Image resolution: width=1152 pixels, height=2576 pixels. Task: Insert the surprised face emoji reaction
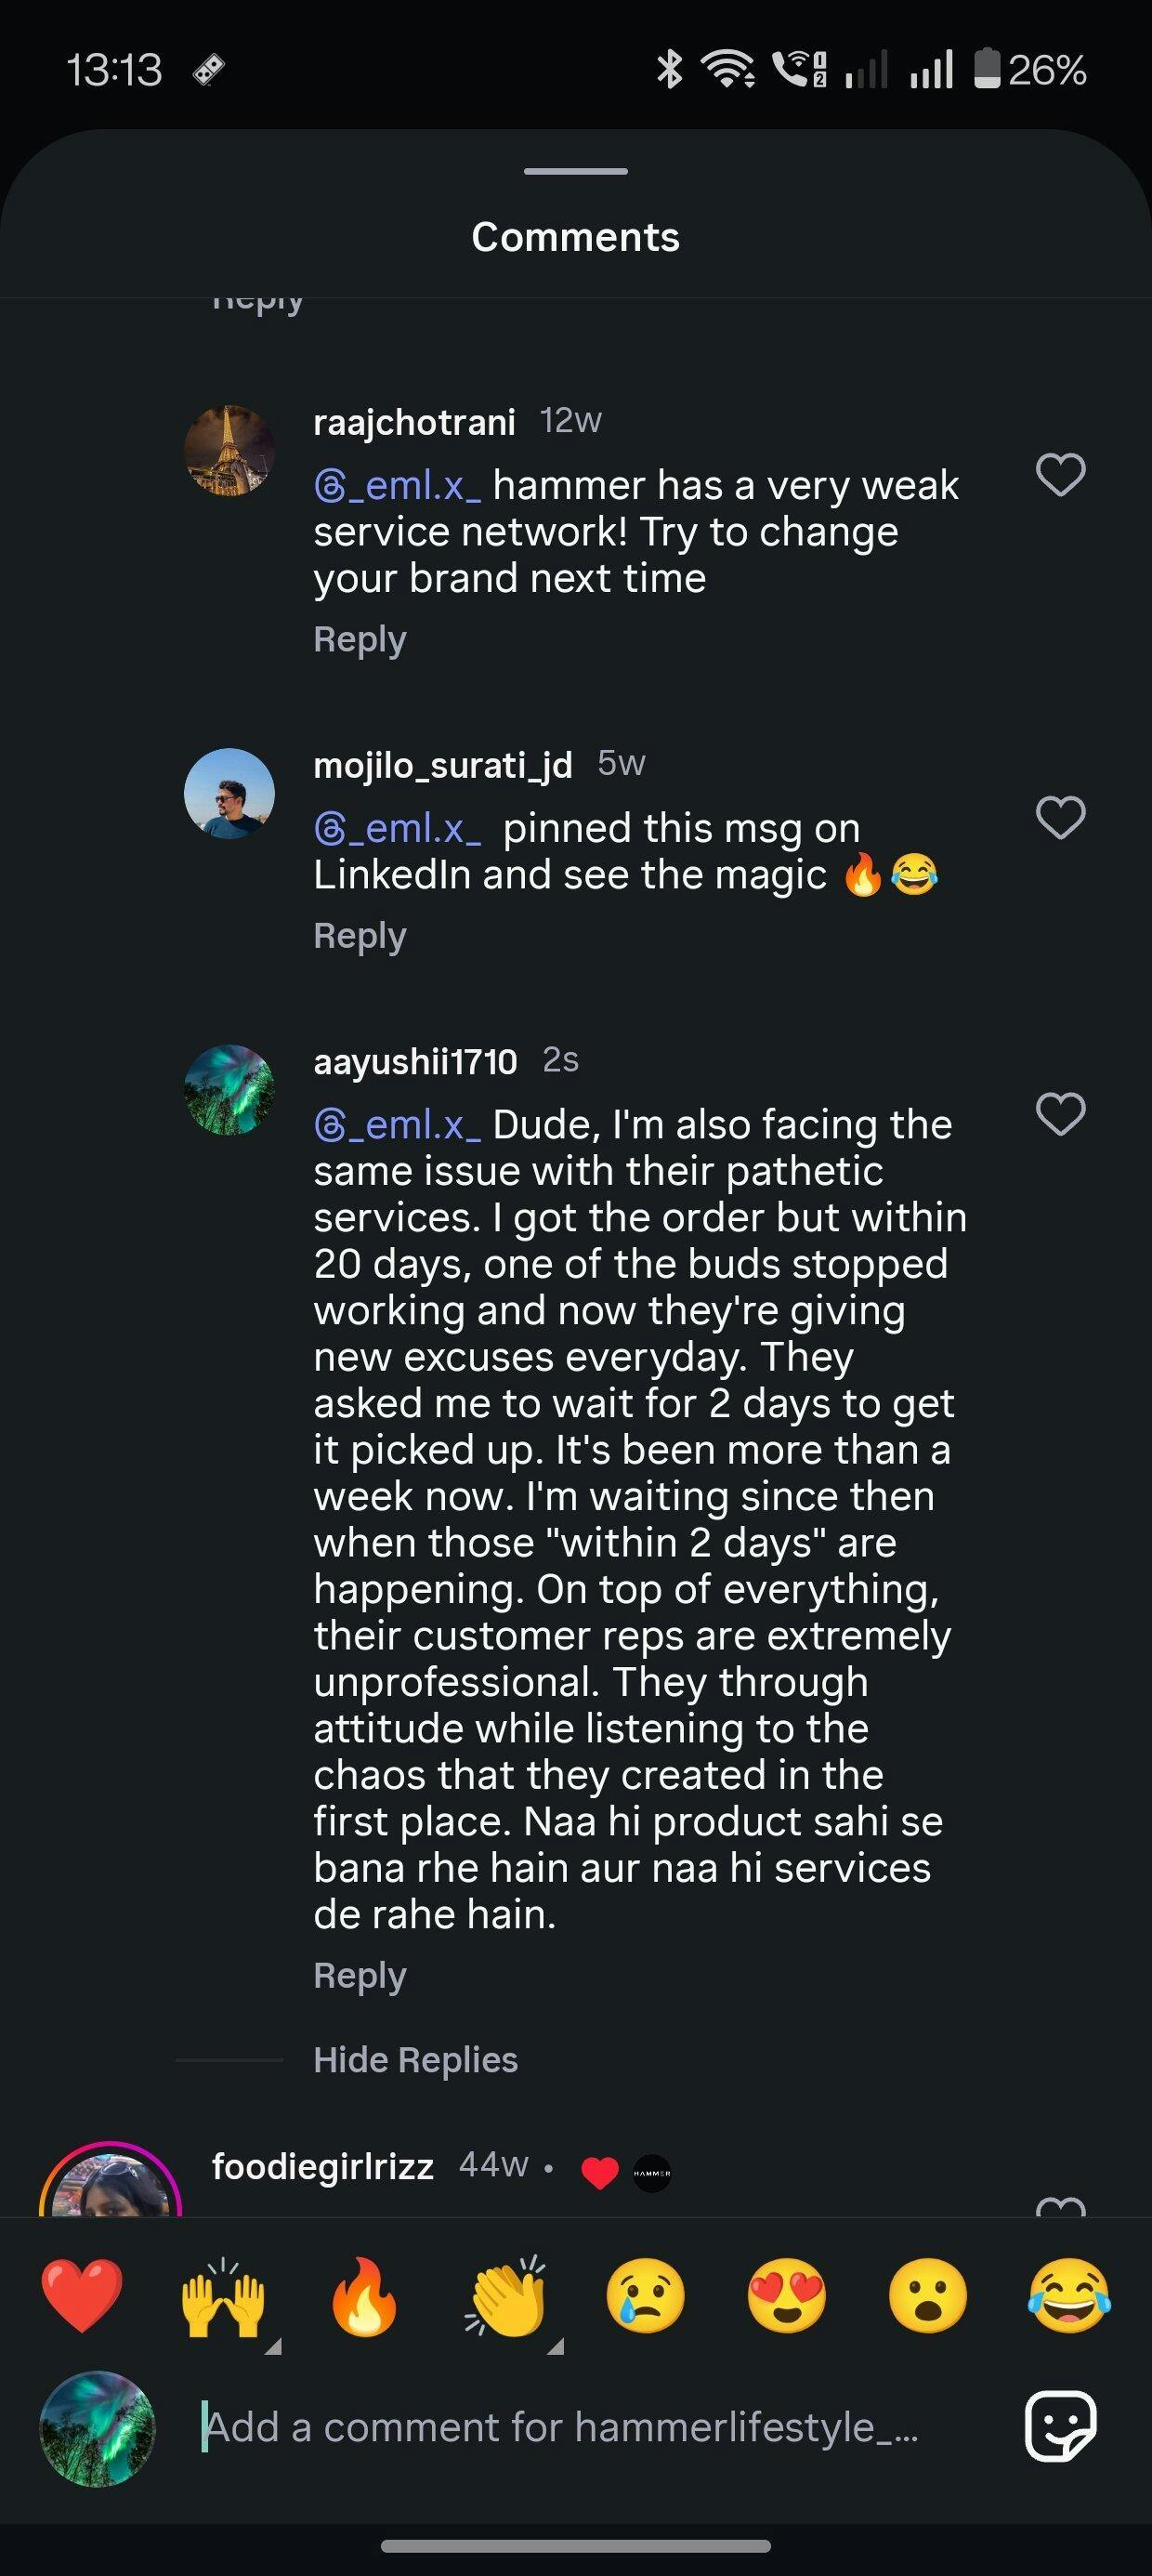click(x=927, y=2296)
